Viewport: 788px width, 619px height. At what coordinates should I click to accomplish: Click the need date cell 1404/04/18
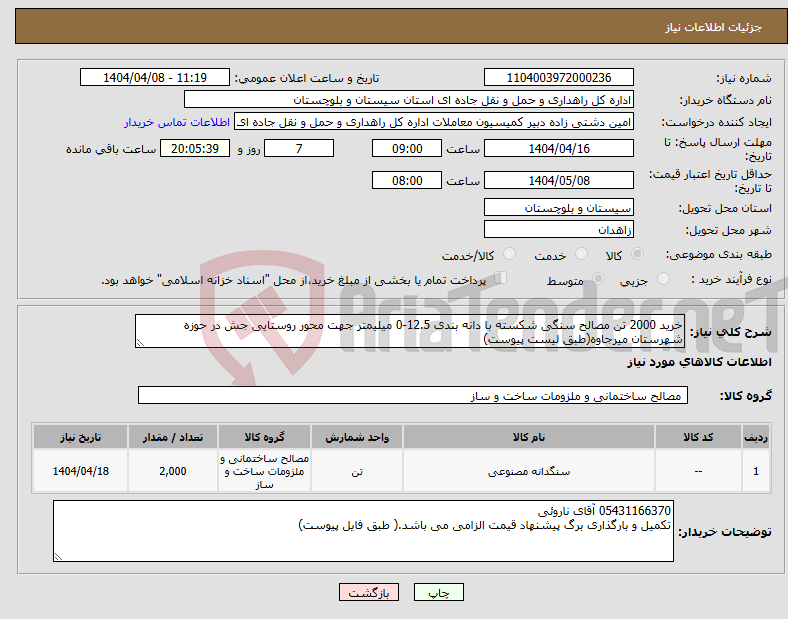[x=80, y=471]
